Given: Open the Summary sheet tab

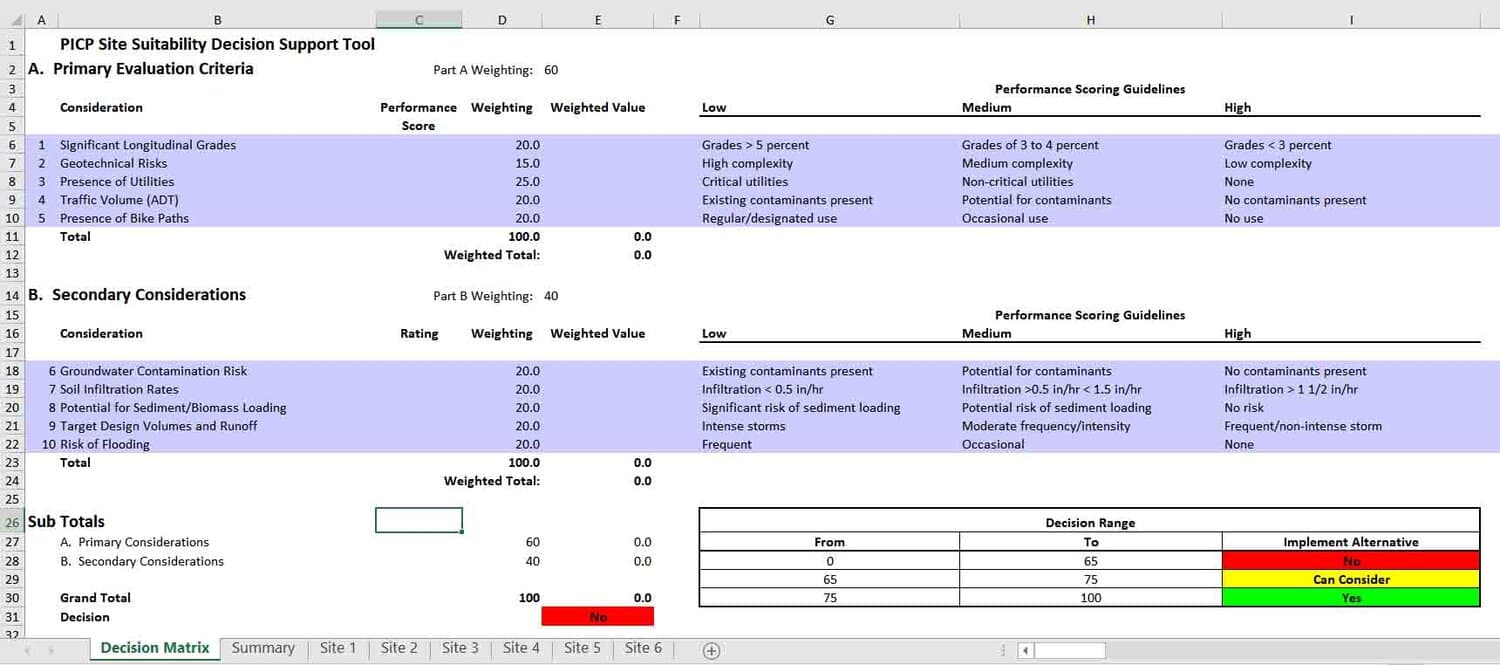Looking at the screenshot, I should [263, 648].
